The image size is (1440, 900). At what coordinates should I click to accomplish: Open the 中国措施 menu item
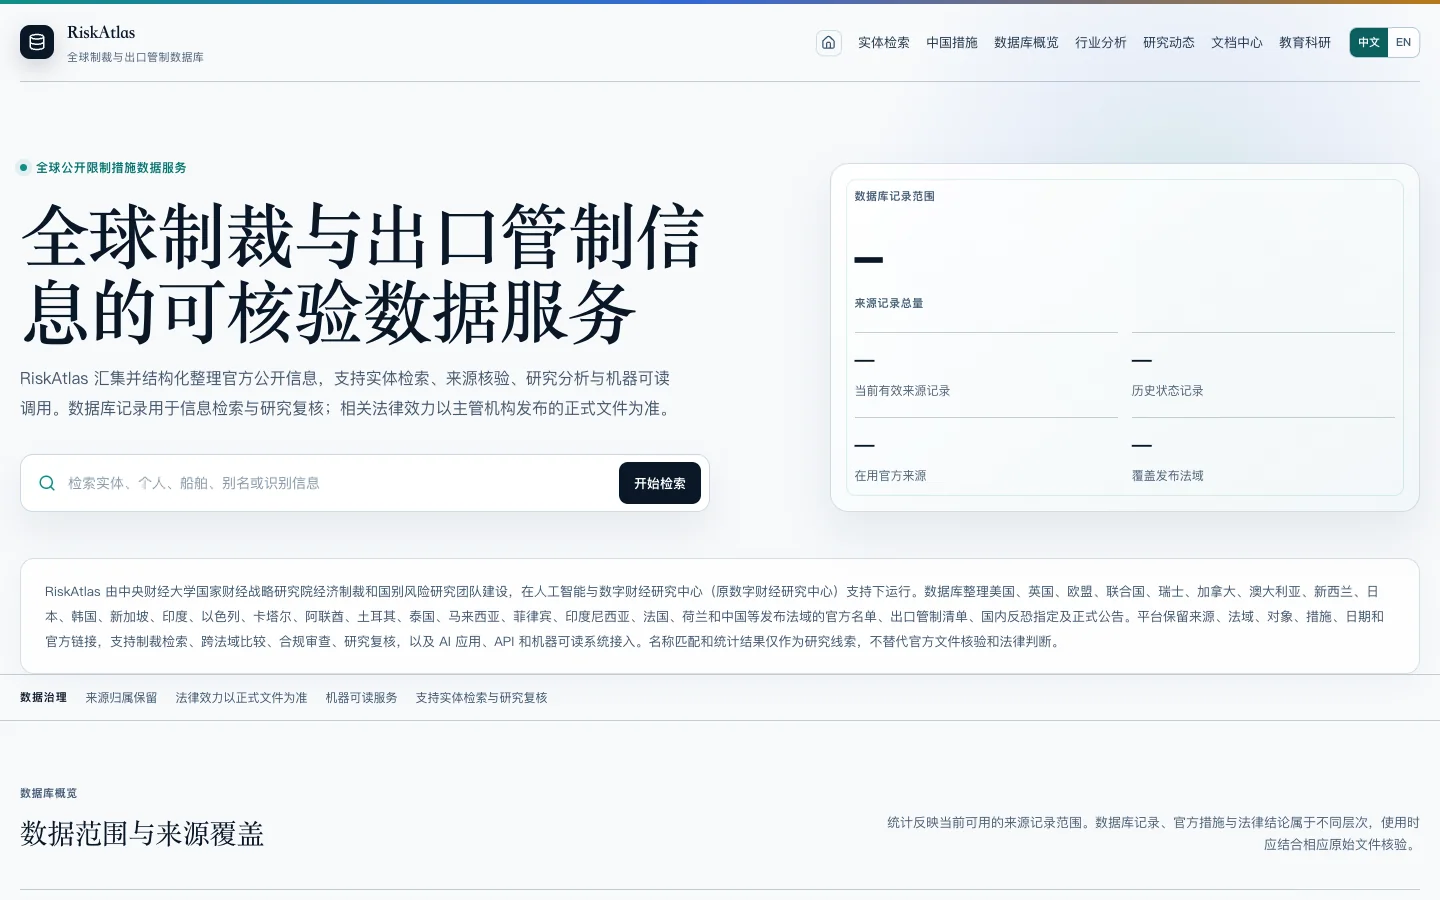(952, 42)
